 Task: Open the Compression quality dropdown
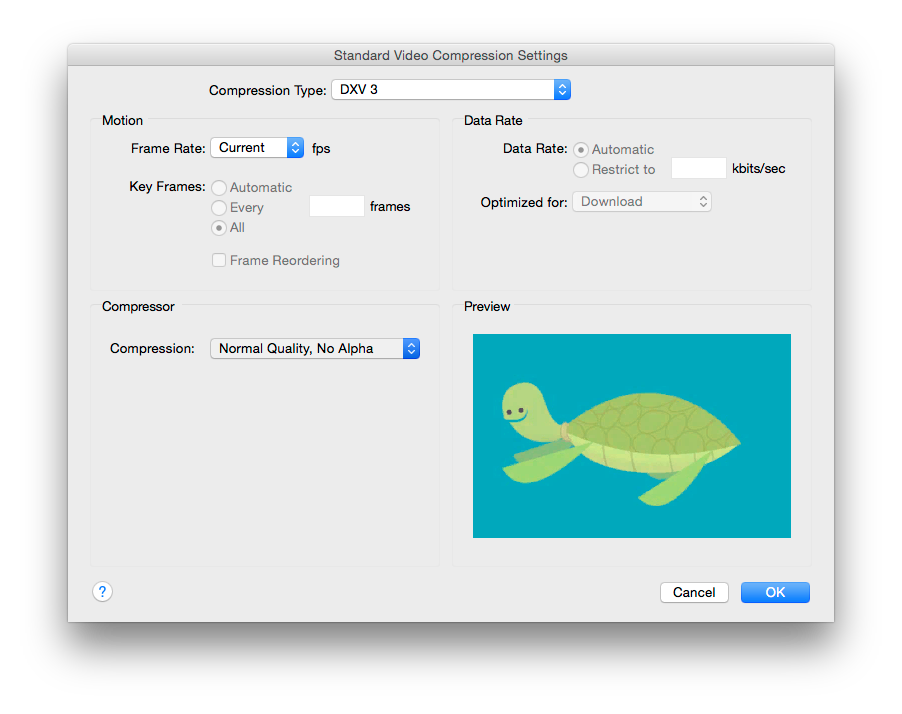point(314,349)
